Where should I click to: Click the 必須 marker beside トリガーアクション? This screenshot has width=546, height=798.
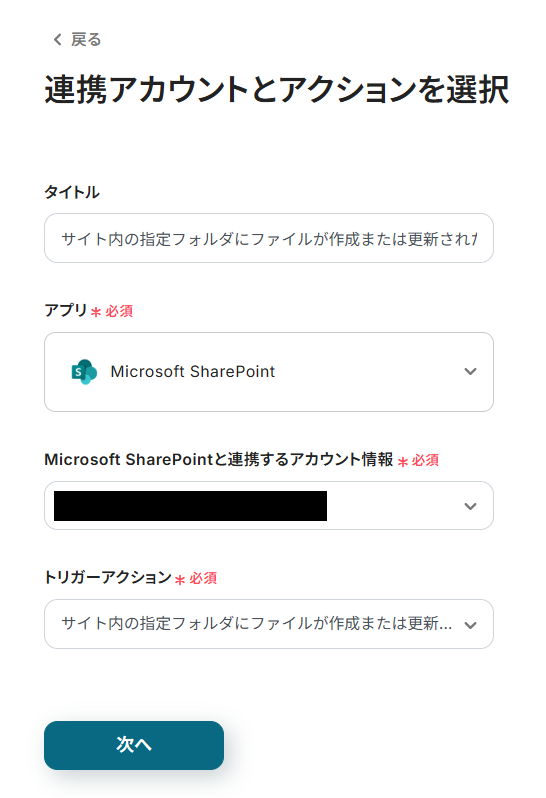203,578
